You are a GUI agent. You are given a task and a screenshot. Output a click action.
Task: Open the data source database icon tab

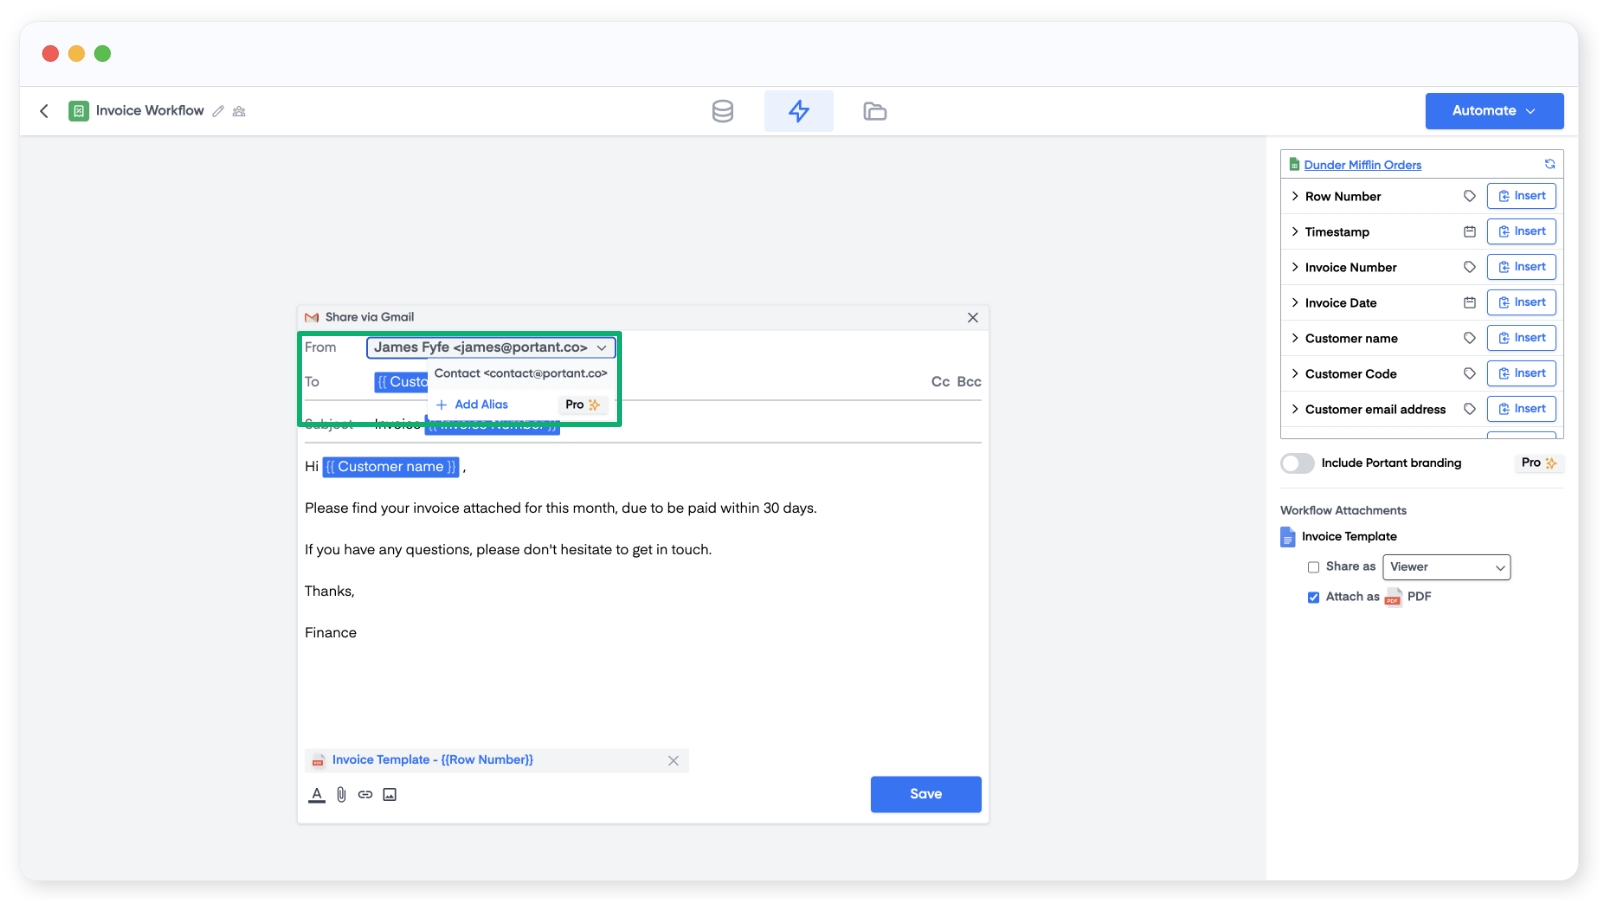coord(722,111)
